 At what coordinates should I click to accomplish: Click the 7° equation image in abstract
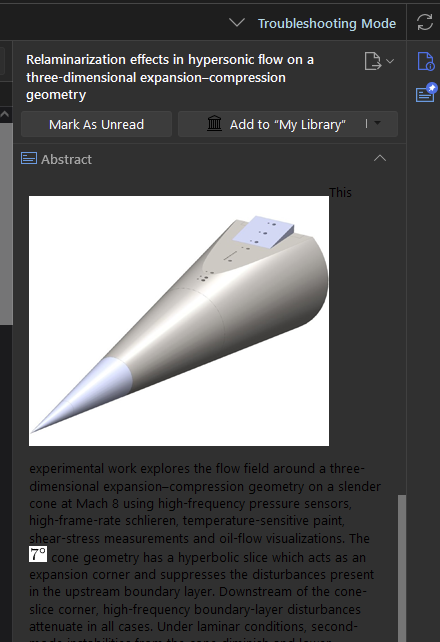click(x=38, y=554)
